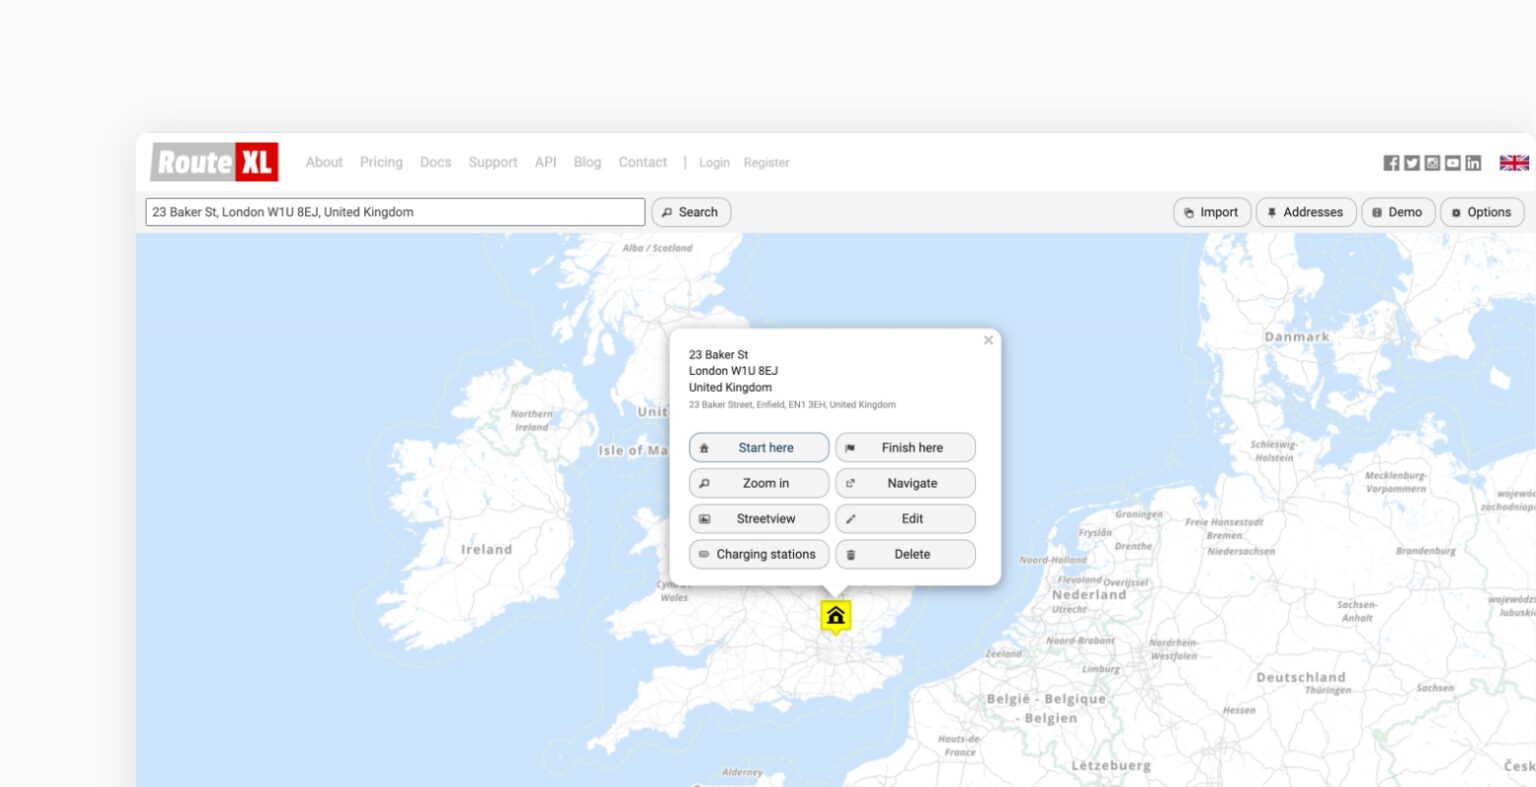Mark the address as Finish here
The image size is (1536, 787).
tap(905, 447)
